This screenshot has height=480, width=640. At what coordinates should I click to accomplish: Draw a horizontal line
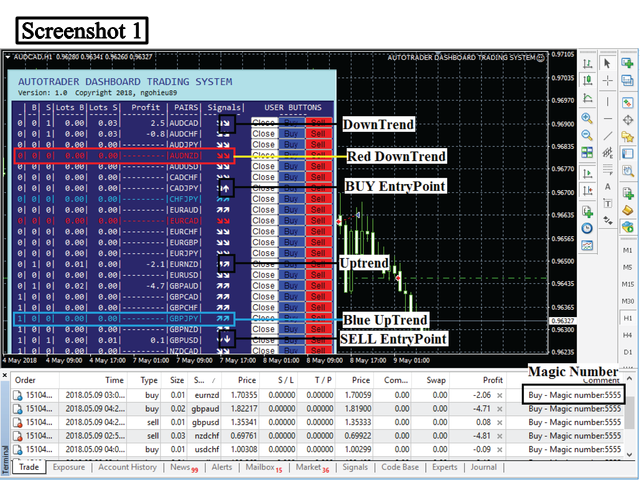[x=607, y=118]
